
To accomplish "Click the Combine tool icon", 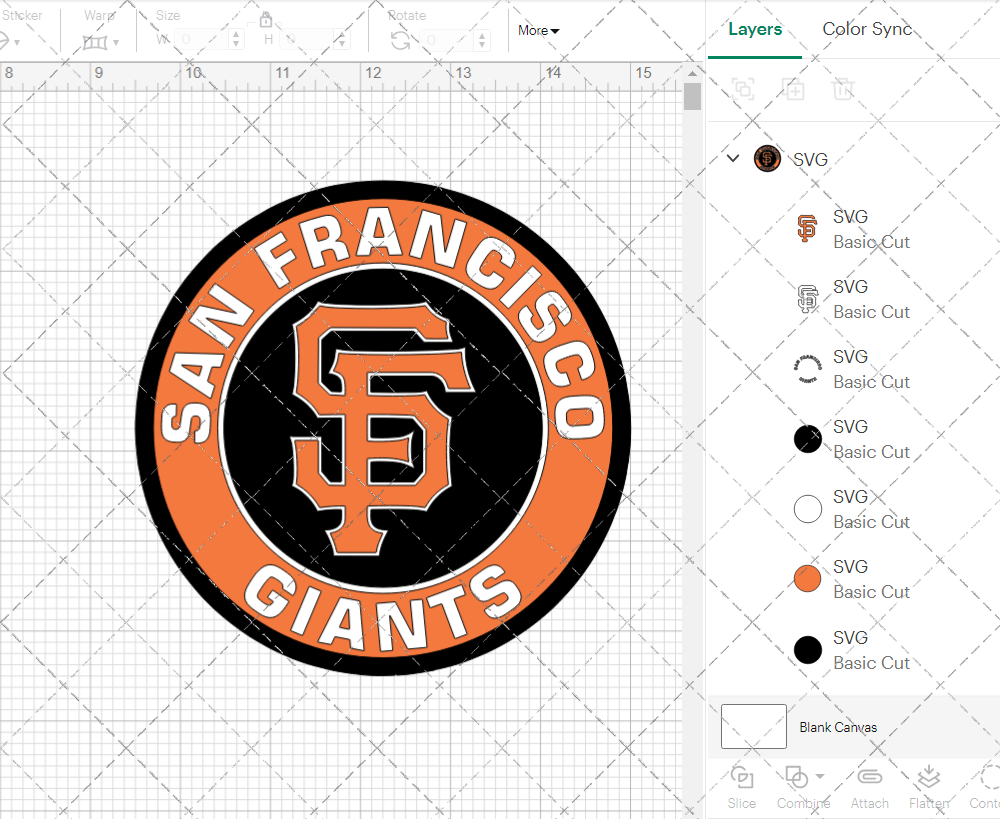I will (x=797, y=777).
